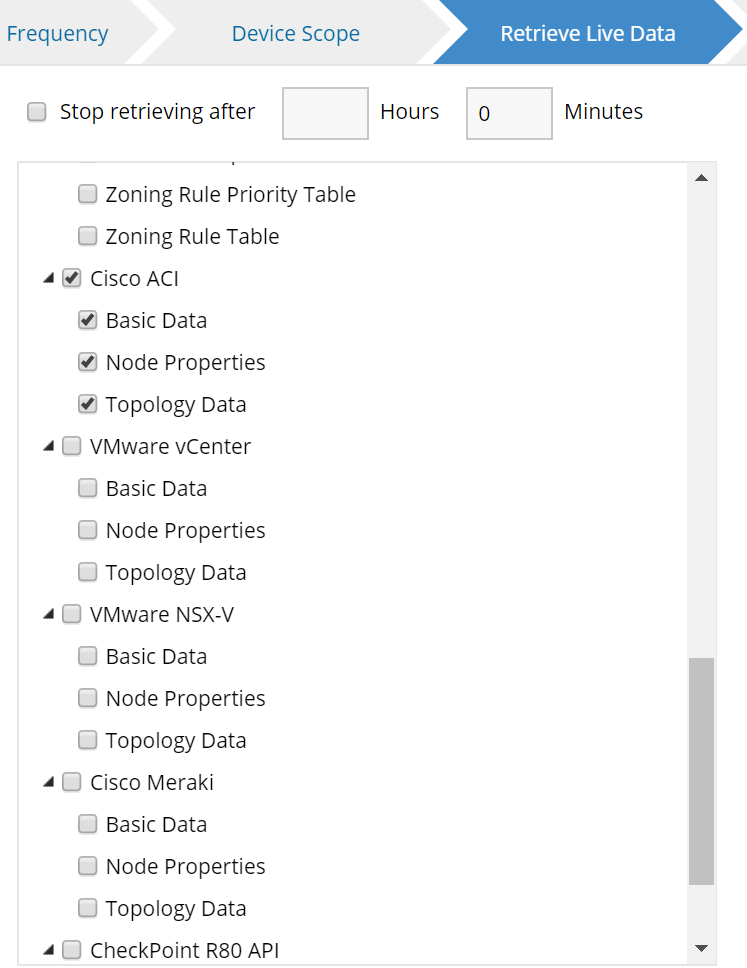Click the vertical scrollbar thumb

coord(701,770)
